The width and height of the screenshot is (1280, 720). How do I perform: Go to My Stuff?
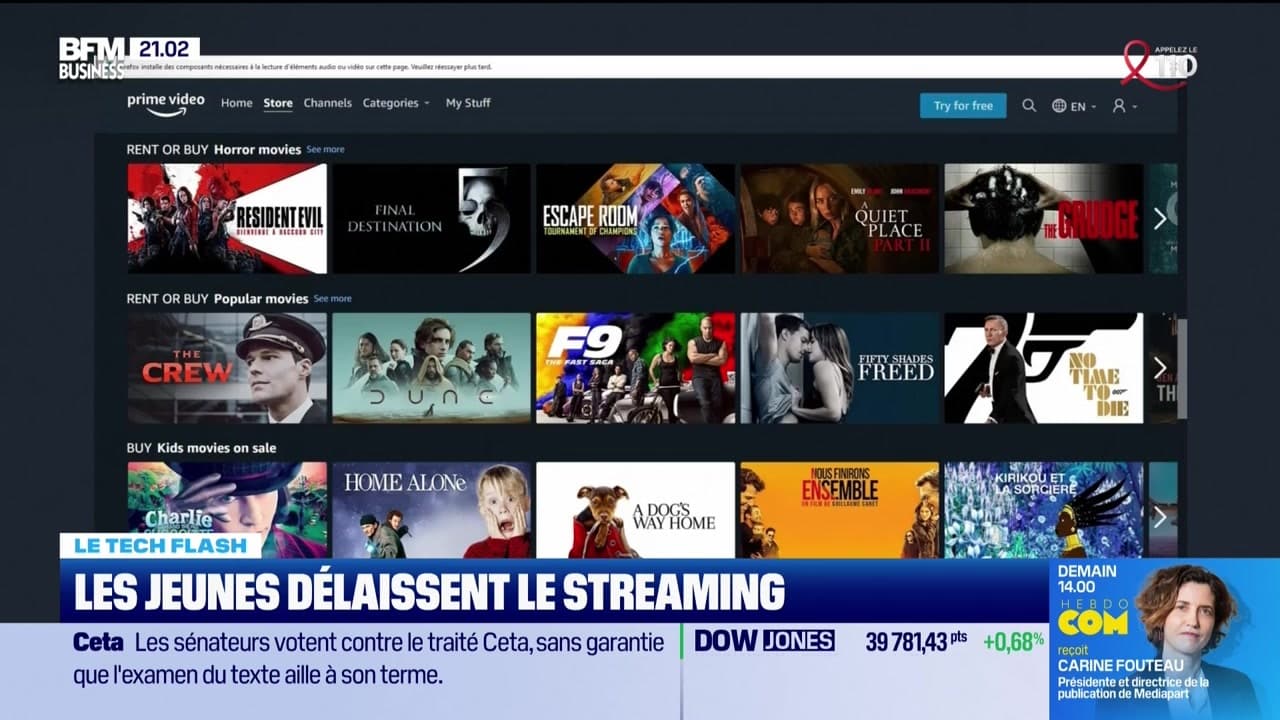tap(467, 103)
